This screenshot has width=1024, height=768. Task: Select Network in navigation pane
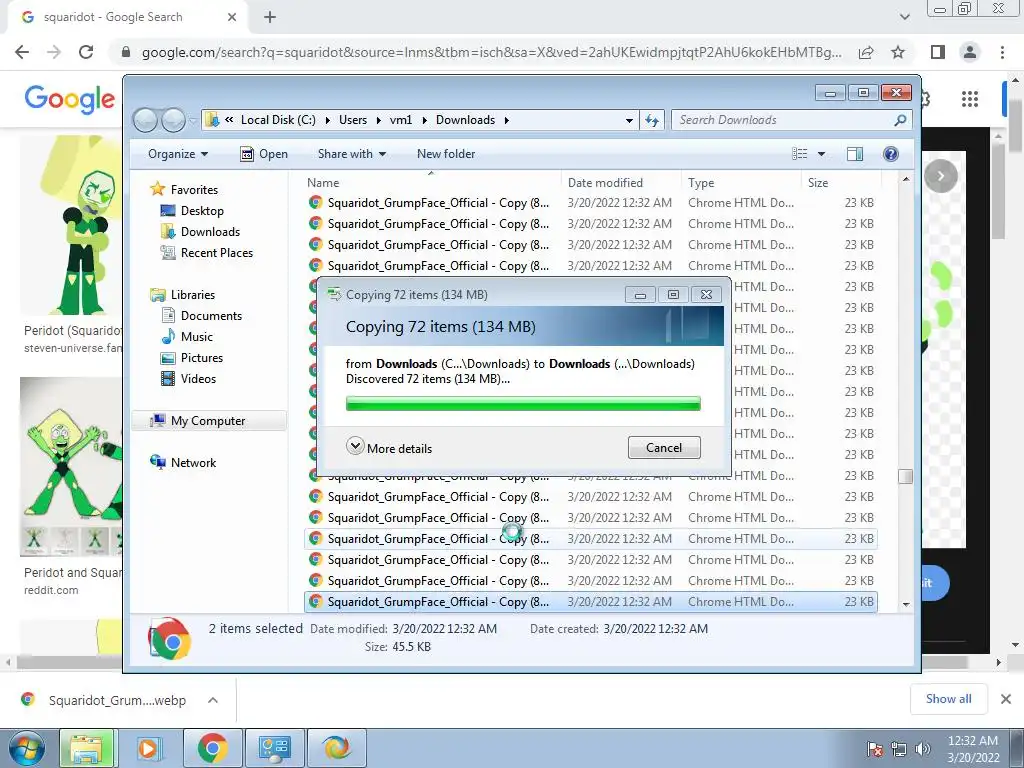click(193, 463)
